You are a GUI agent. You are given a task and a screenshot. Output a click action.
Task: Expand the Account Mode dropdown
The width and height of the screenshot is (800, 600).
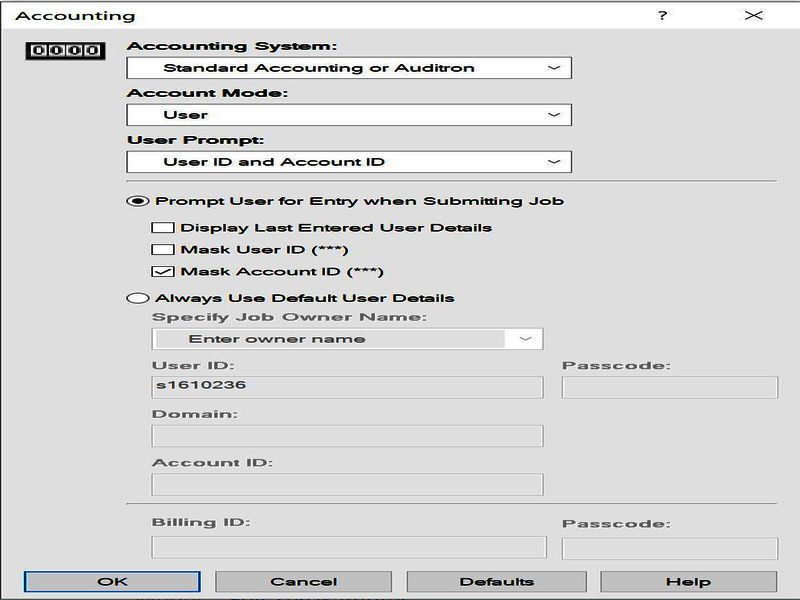pyautogui.click(x=348, y=115)
